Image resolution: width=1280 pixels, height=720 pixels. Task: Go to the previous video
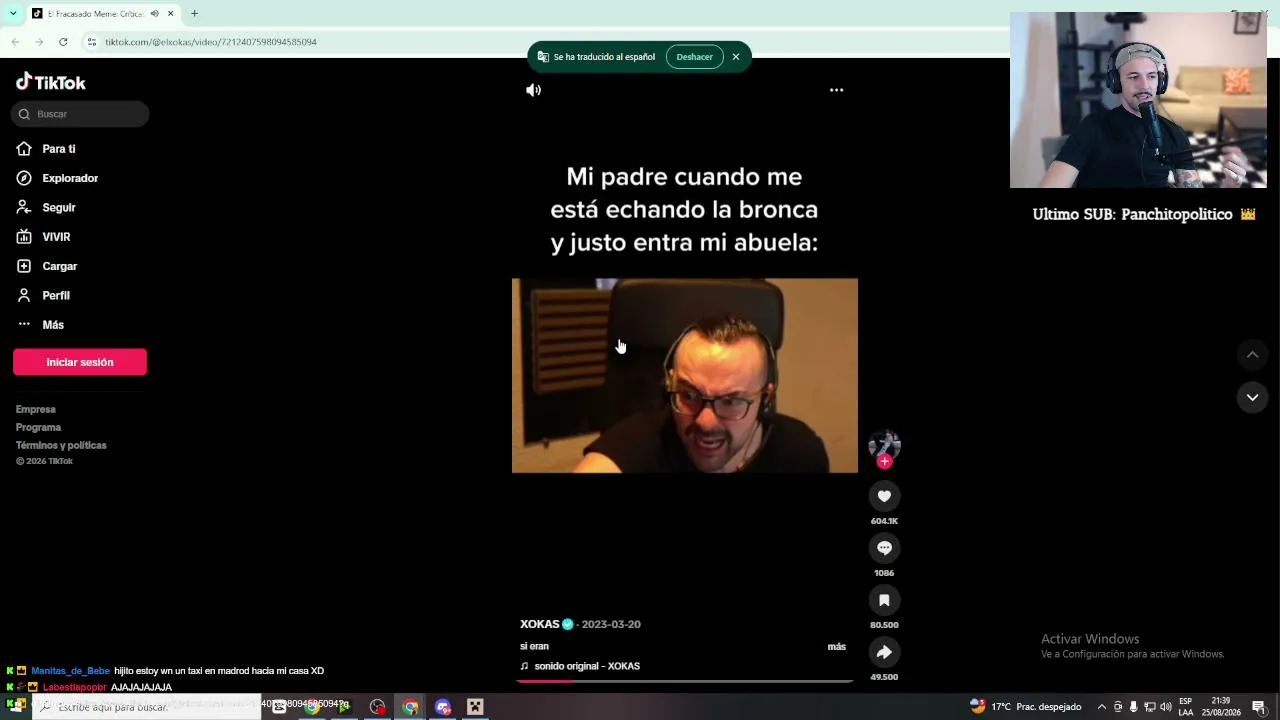(1252, 355)
